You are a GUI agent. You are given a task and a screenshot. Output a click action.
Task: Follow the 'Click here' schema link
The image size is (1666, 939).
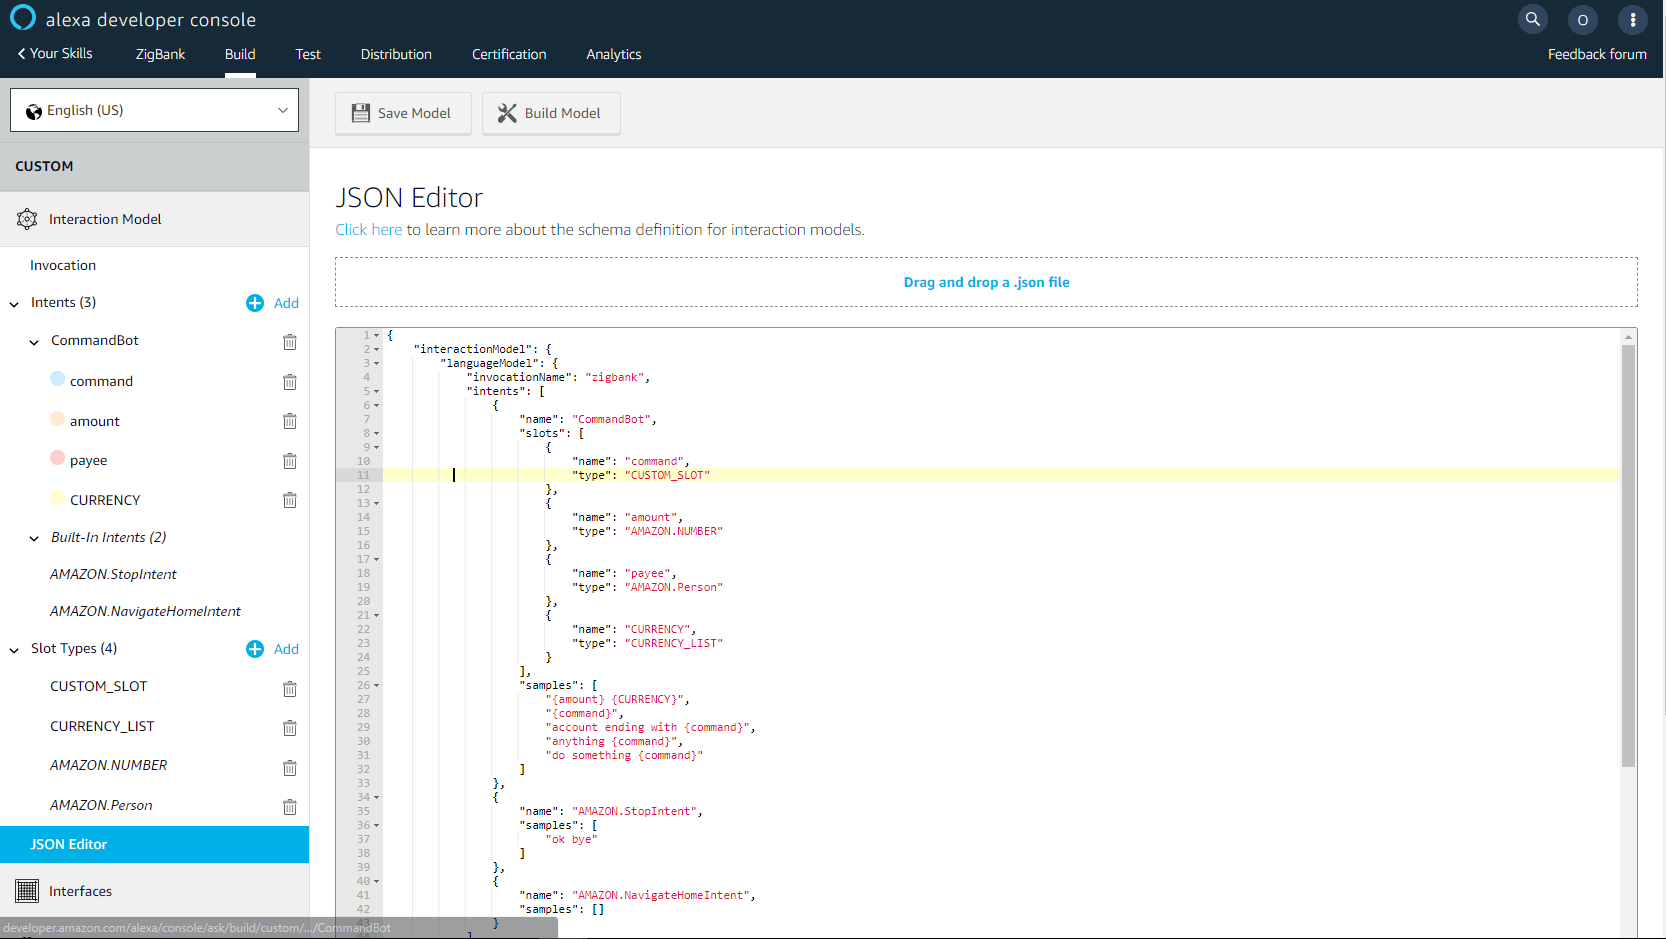(x=368, y=229)
